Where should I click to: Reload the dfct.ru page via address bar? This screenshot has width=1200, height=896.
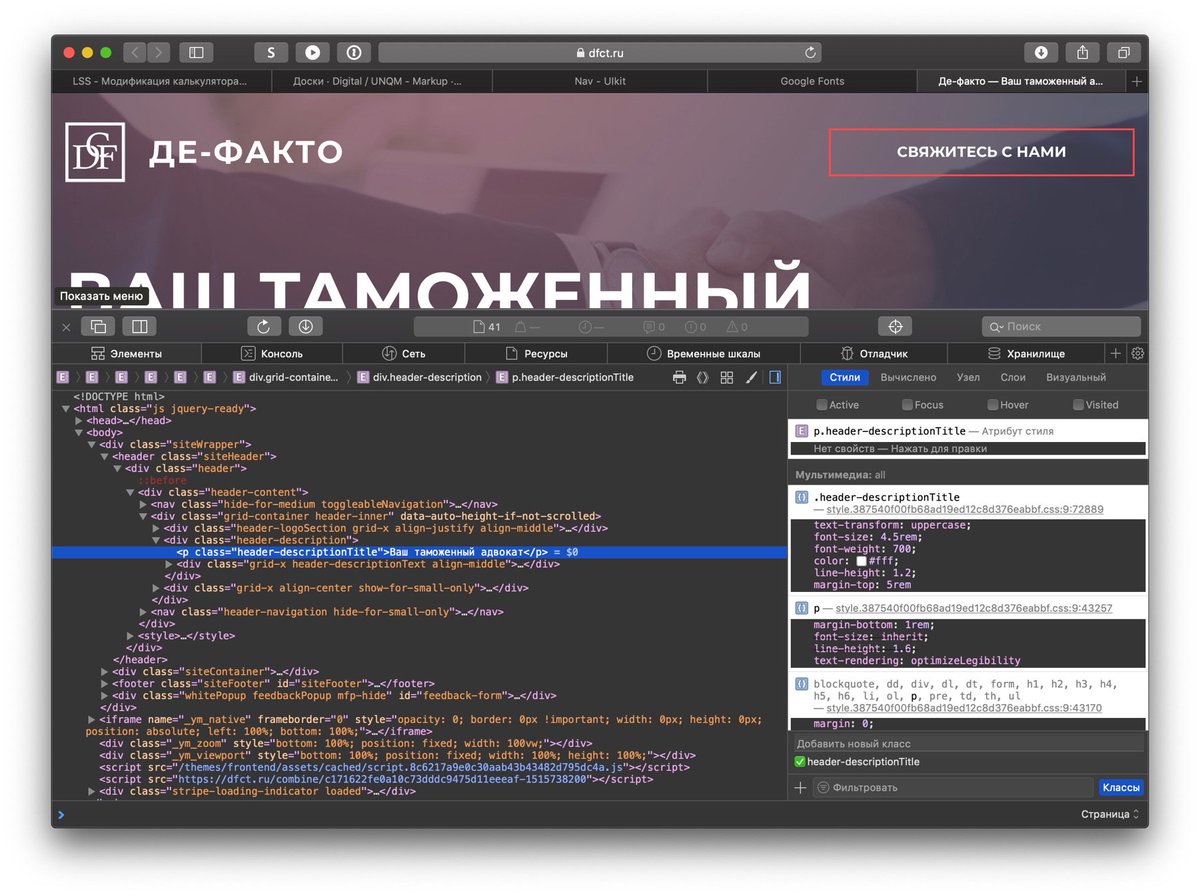[810, 52]
